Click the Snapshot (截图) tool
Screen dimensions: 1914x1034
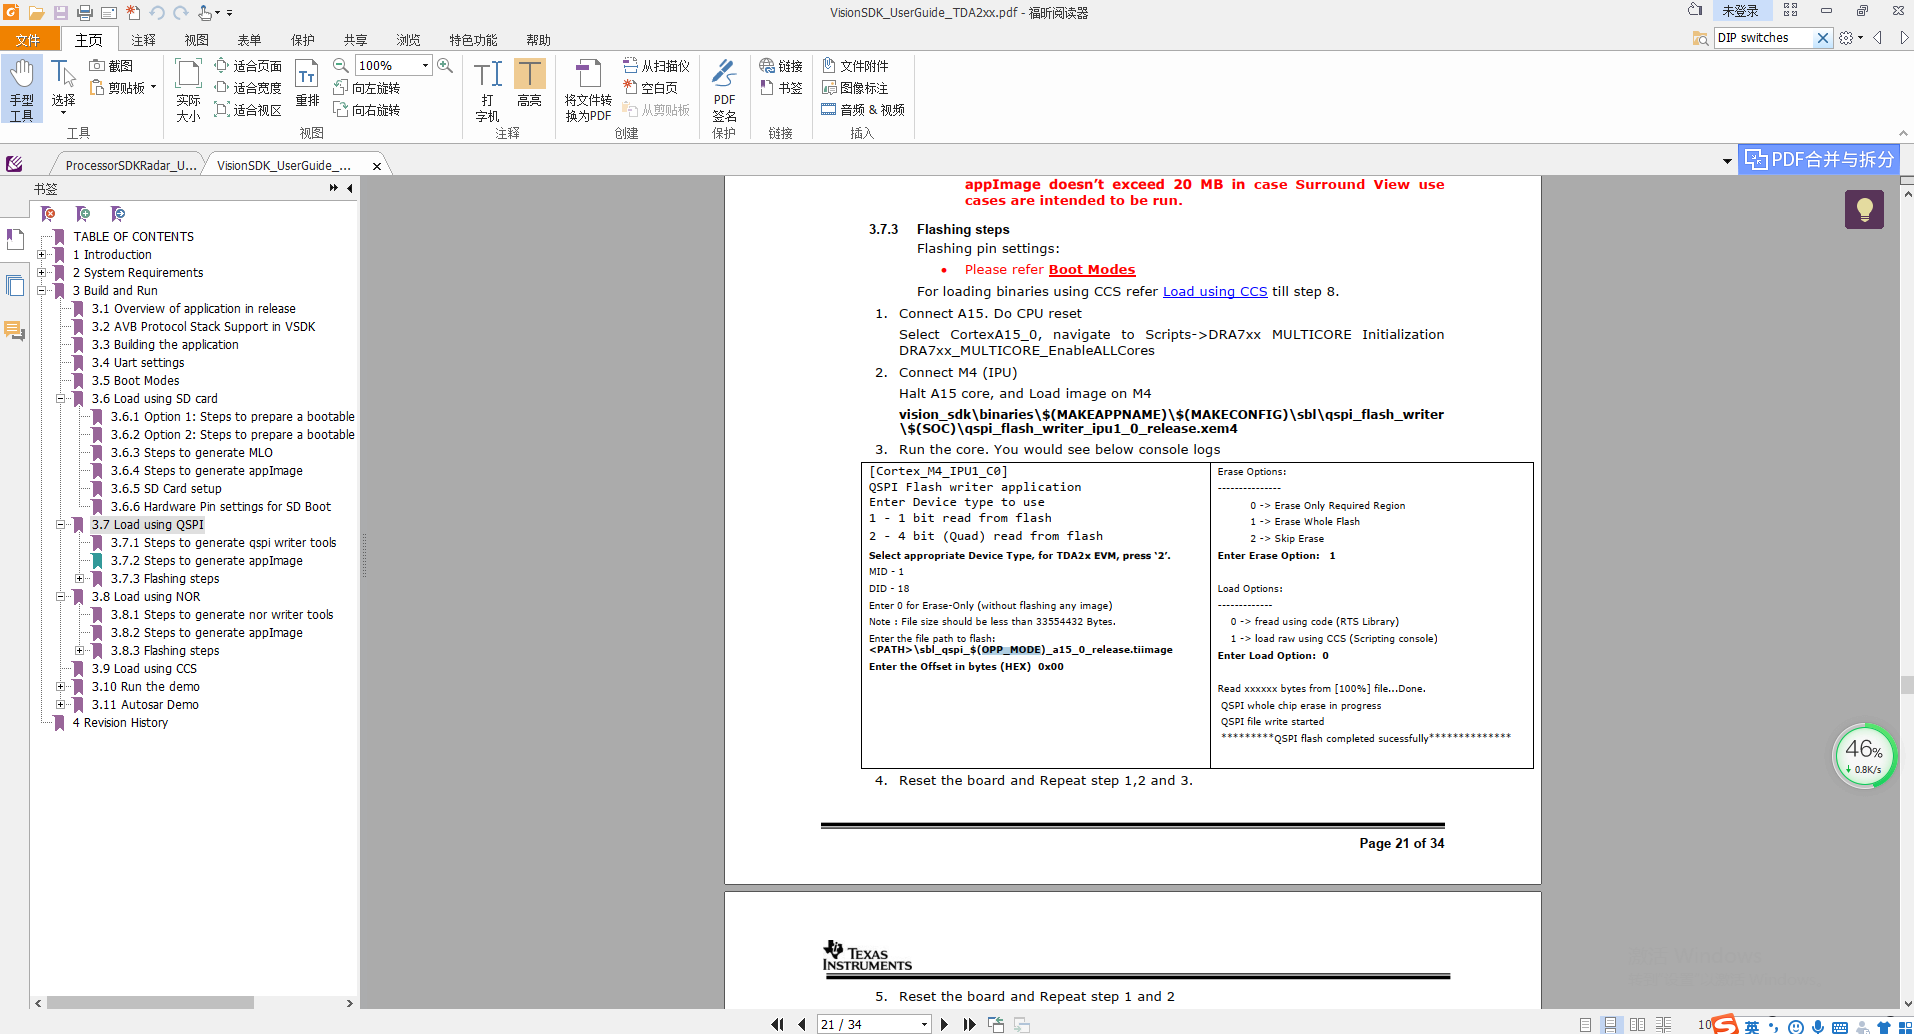(x=111, y=66)
